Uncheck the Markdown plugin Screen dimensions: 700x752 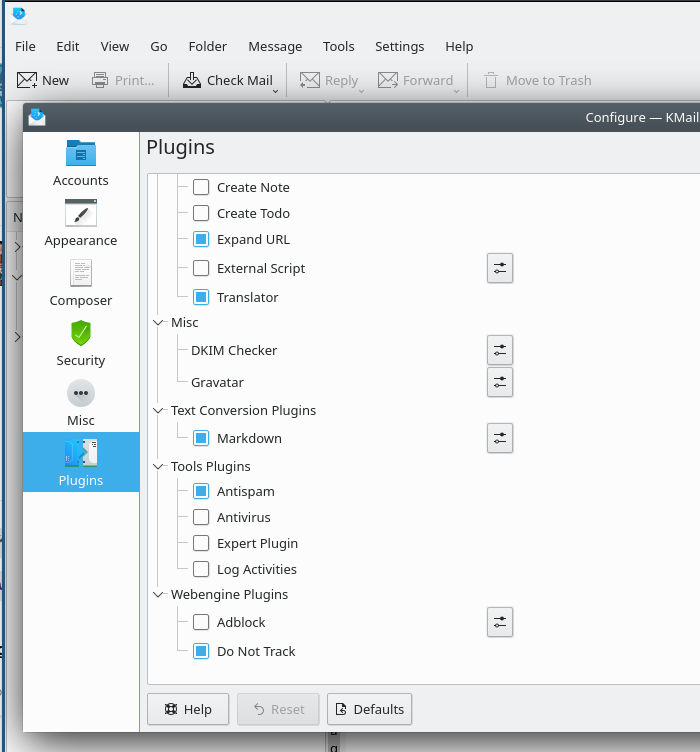[201, 438]
